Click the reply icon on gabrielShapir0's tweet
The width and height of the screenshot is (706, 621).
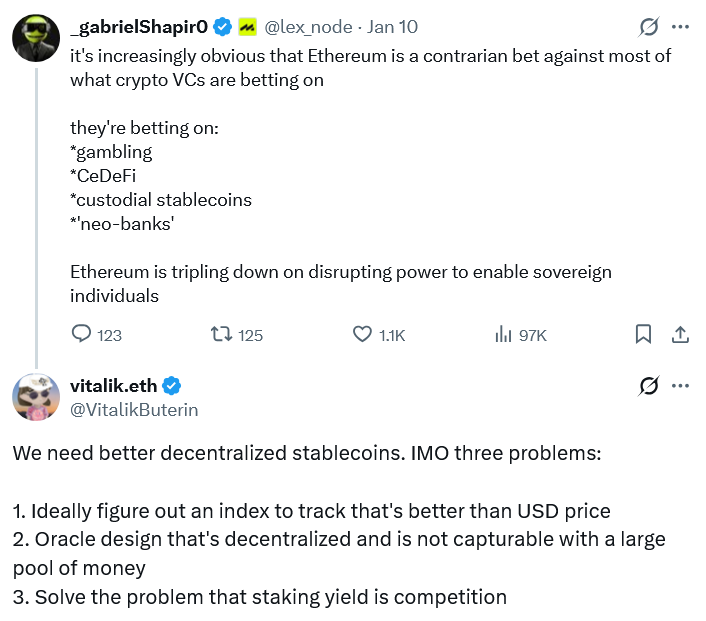point(83,334)
